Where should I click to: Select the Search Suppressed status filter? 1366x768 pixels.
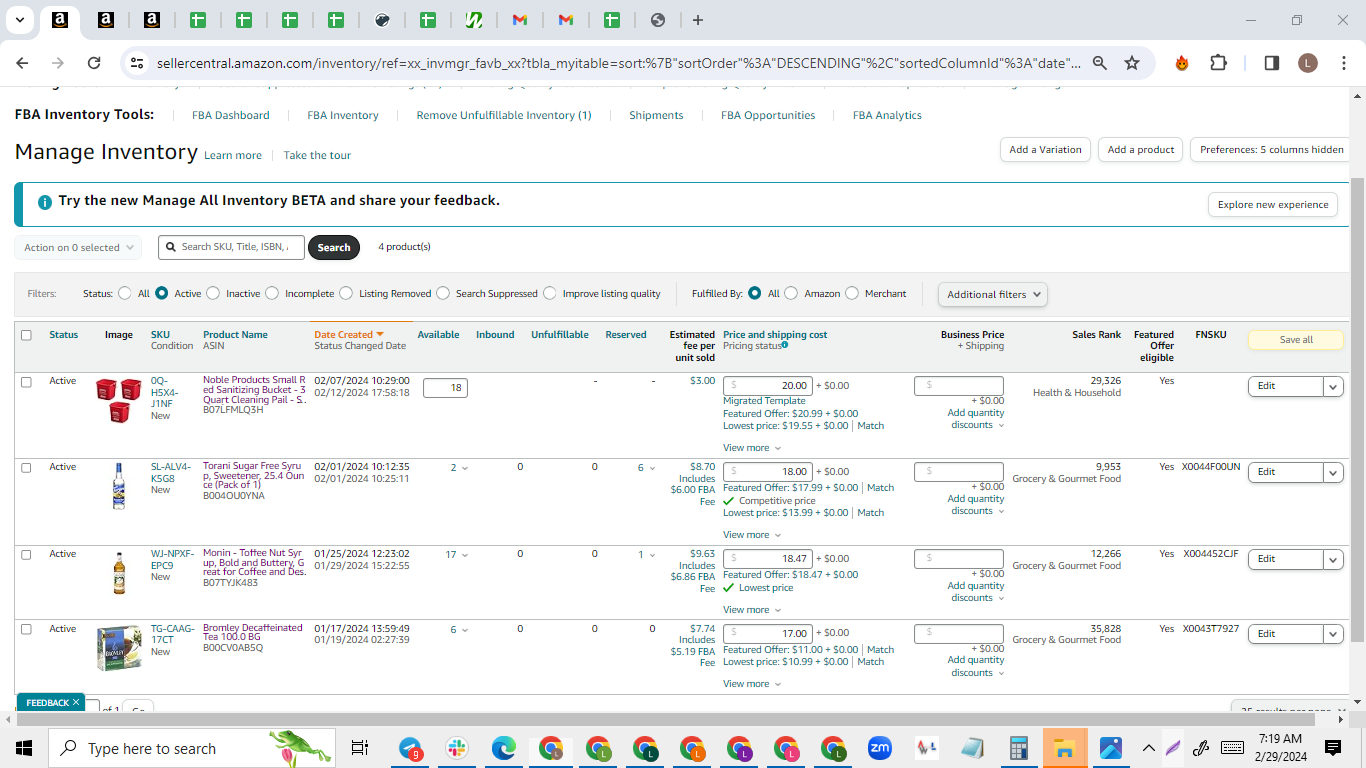click(x=443, y=294)
